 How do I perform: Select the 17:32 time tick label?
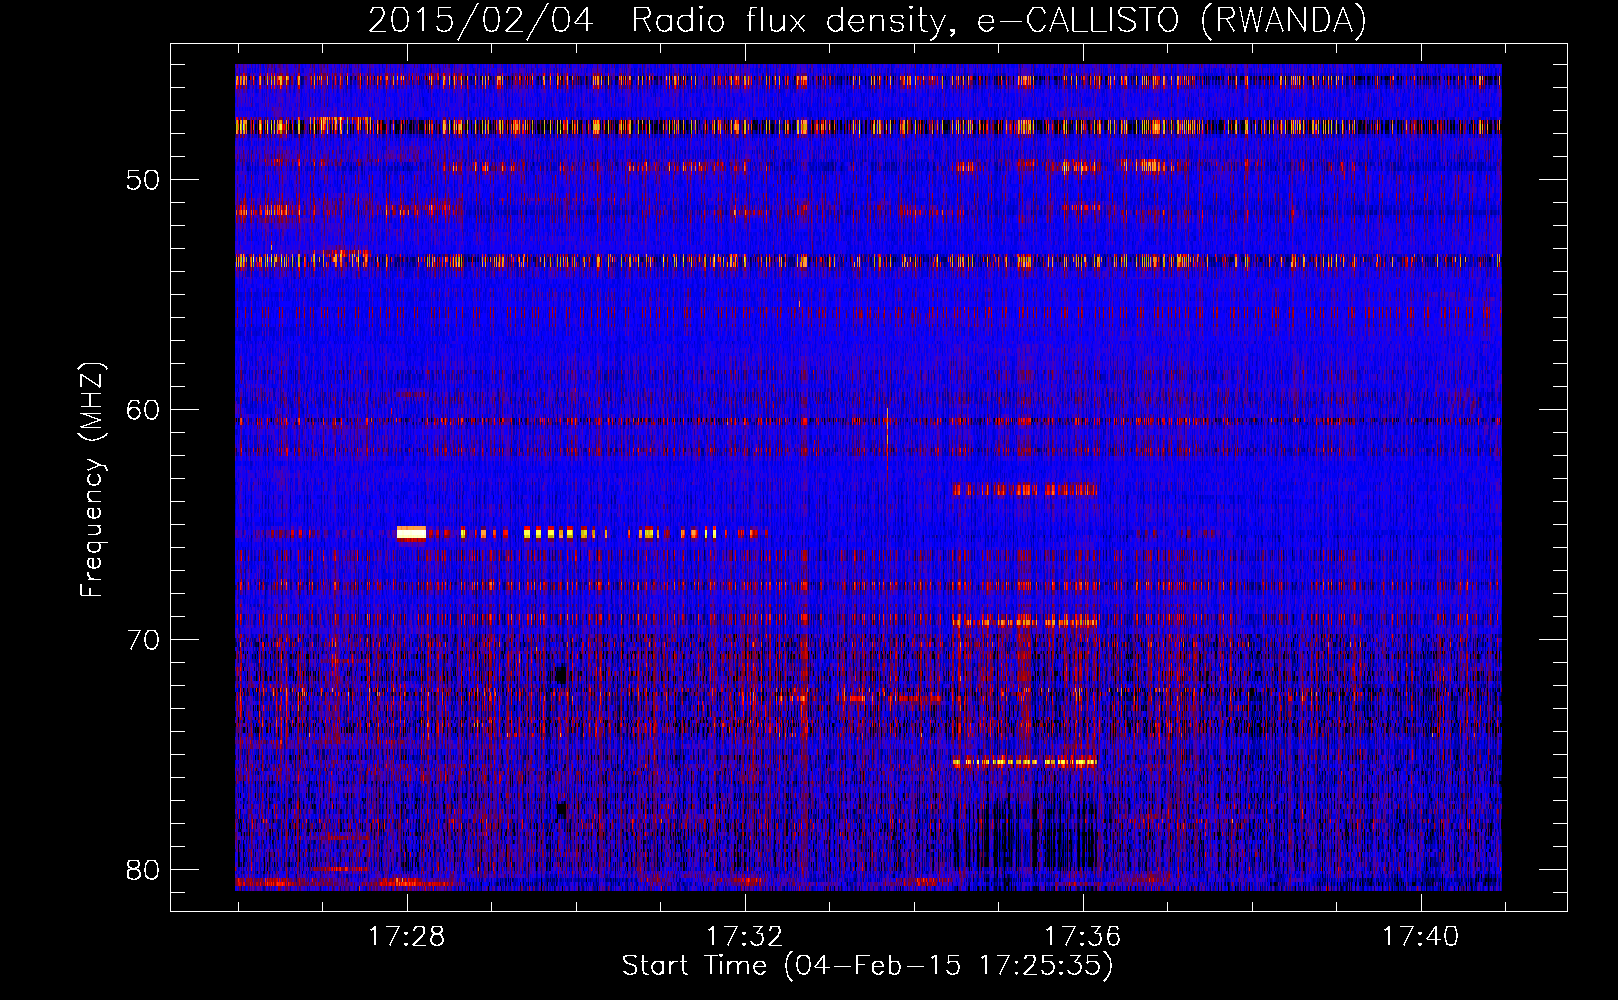[x=744, y=936]
